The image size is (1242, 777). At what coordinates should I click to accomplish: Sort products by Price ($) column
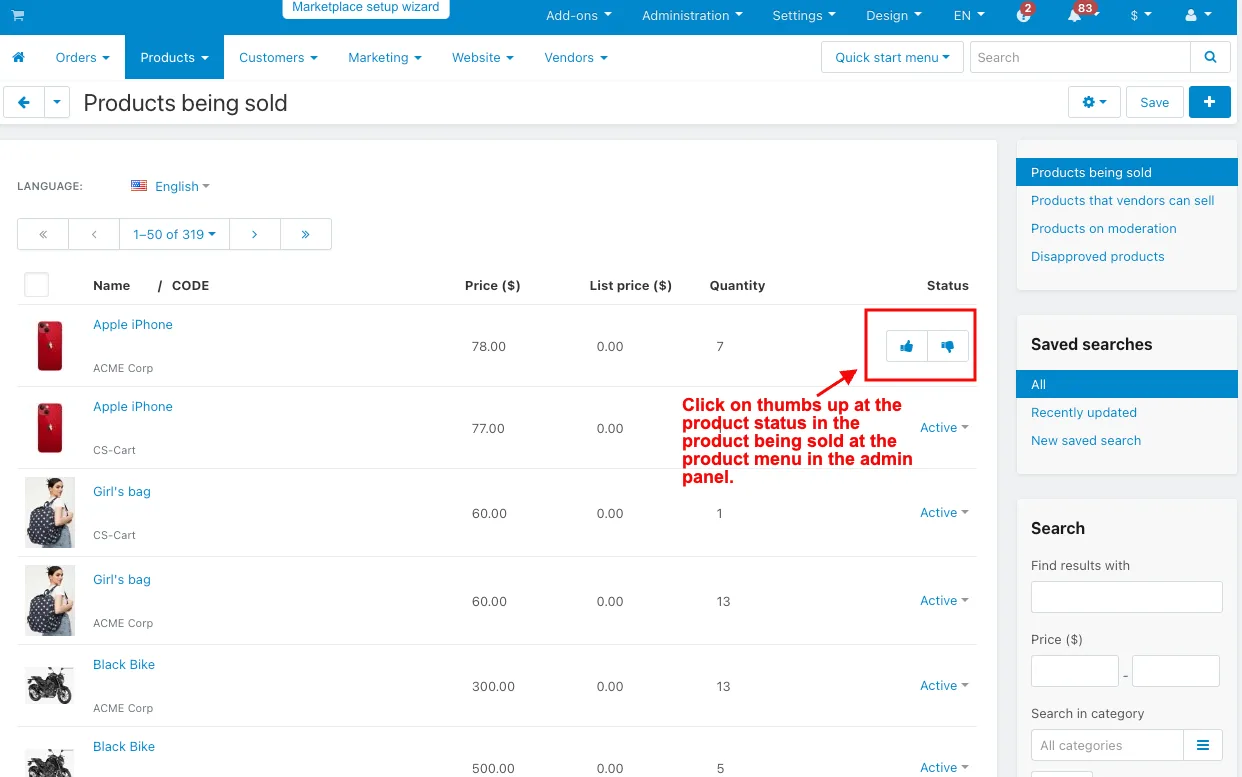[493, 285]
